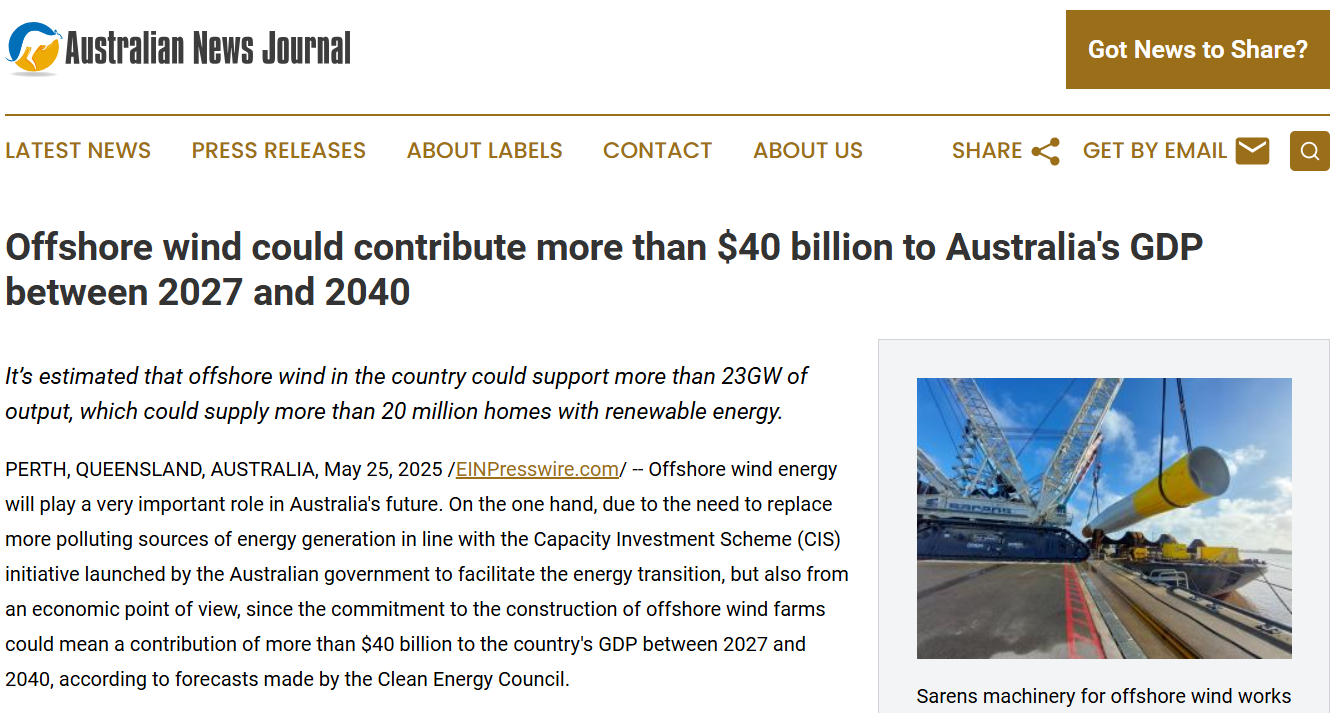Open the search magnifier icon
1337x713 pixels.
(x=1309, y=151)
